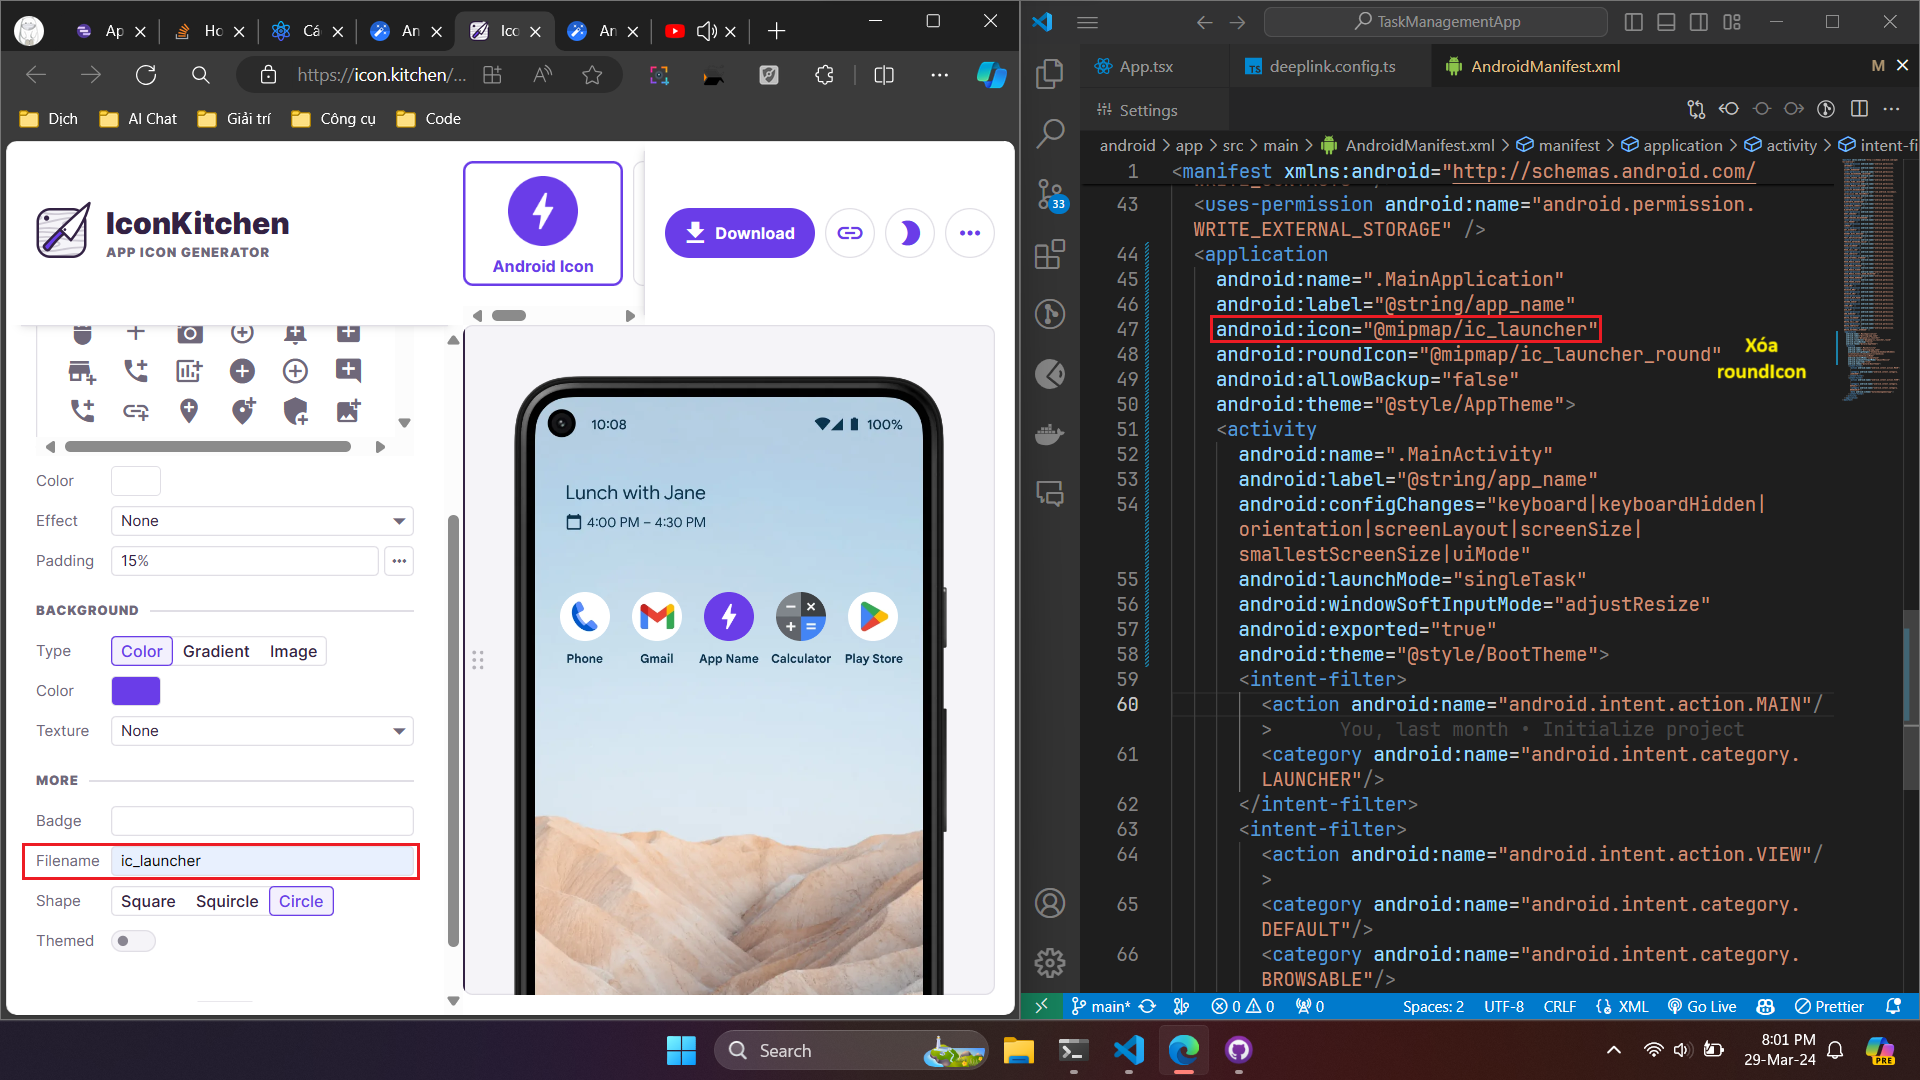
Task: Open Source Control with 33 changes
Action: (1050, 194)
